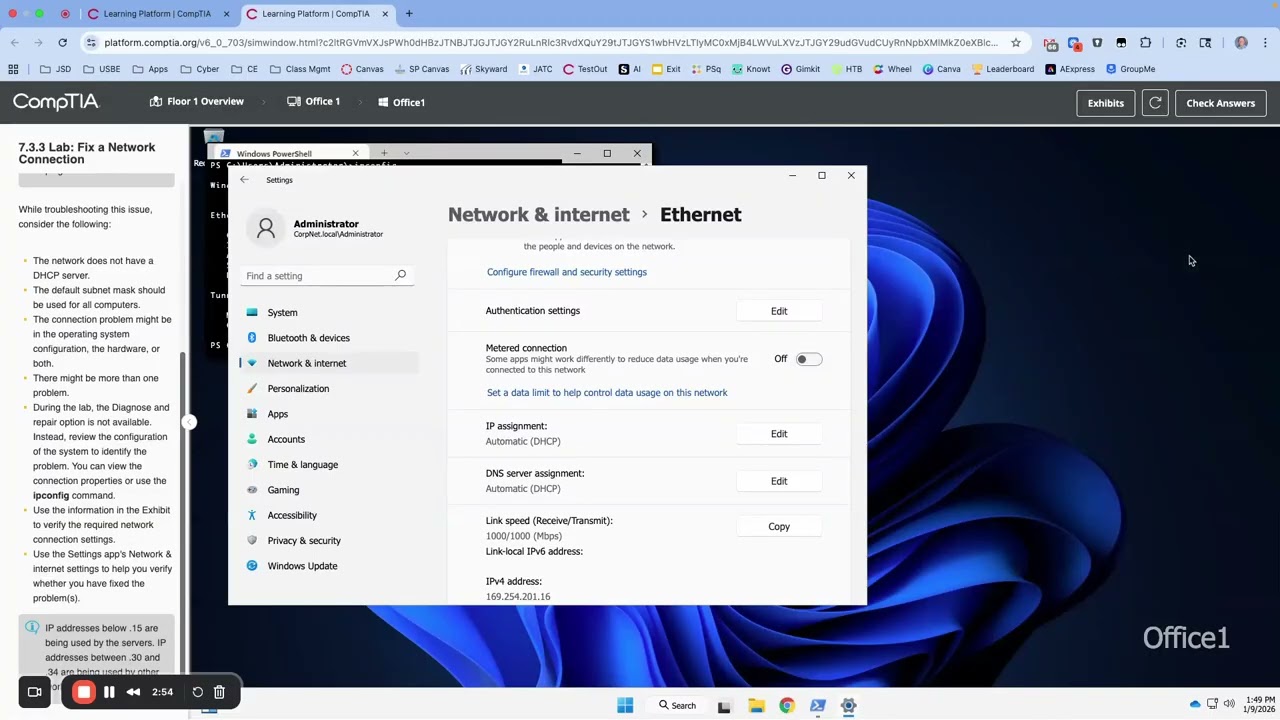Click the search magnifier in Find a setting

tap(400, 276)
